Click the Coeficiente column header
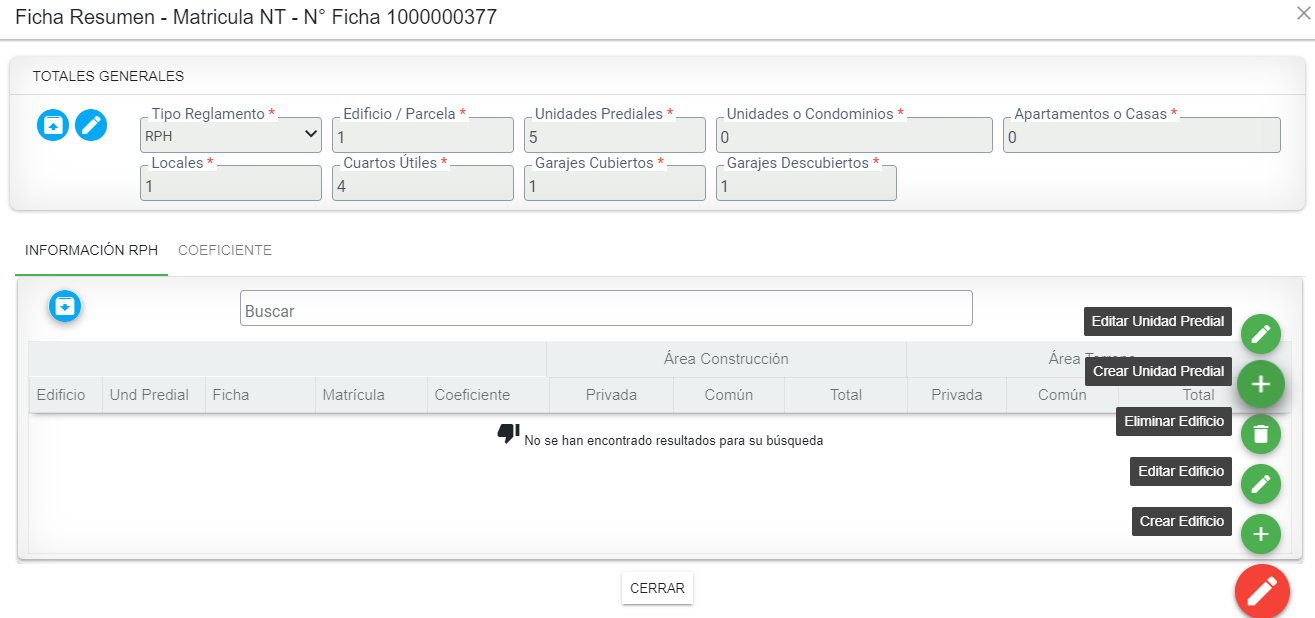The image size is (1315, 618). click(472, 395)
